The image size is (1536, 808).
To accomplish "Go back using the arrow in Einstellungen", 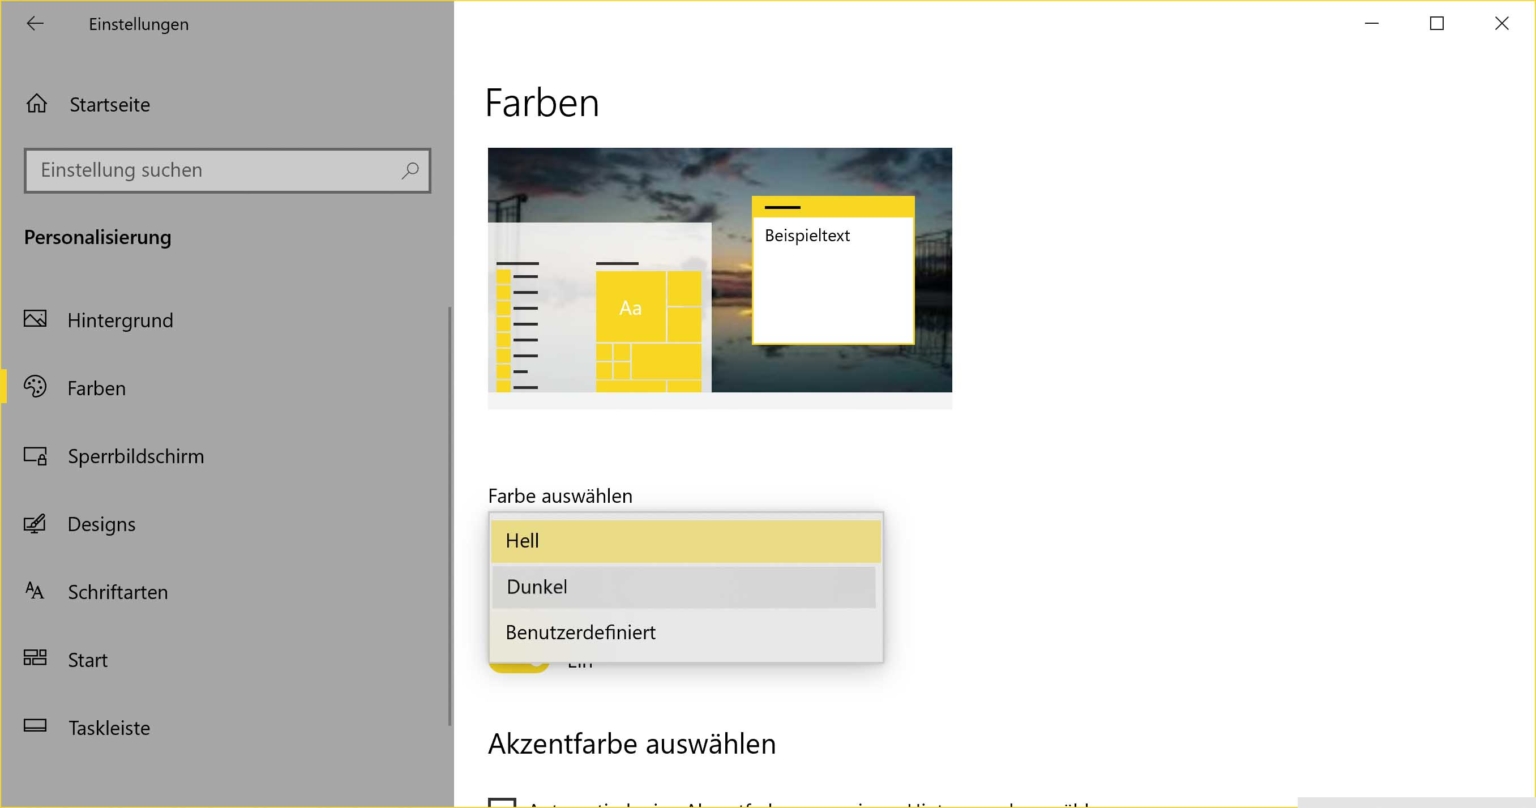I will (35, 23).
